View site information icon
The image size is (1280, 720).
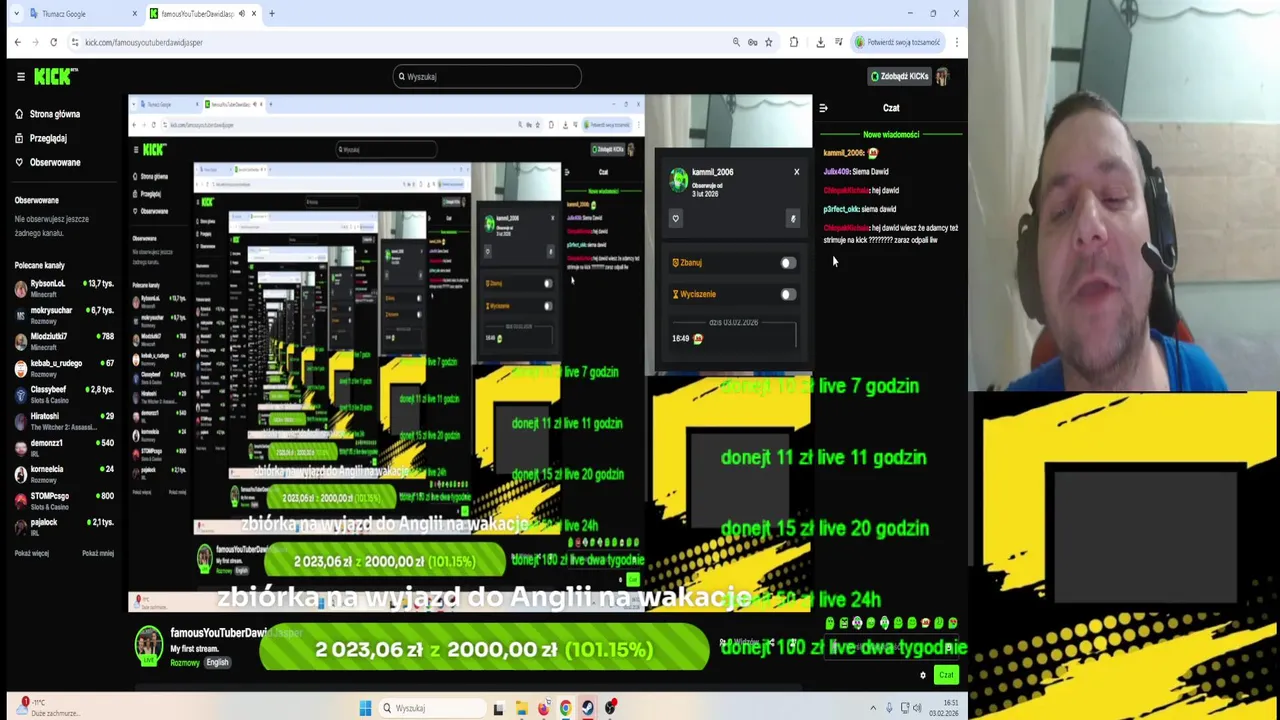[x=73, y=42]
